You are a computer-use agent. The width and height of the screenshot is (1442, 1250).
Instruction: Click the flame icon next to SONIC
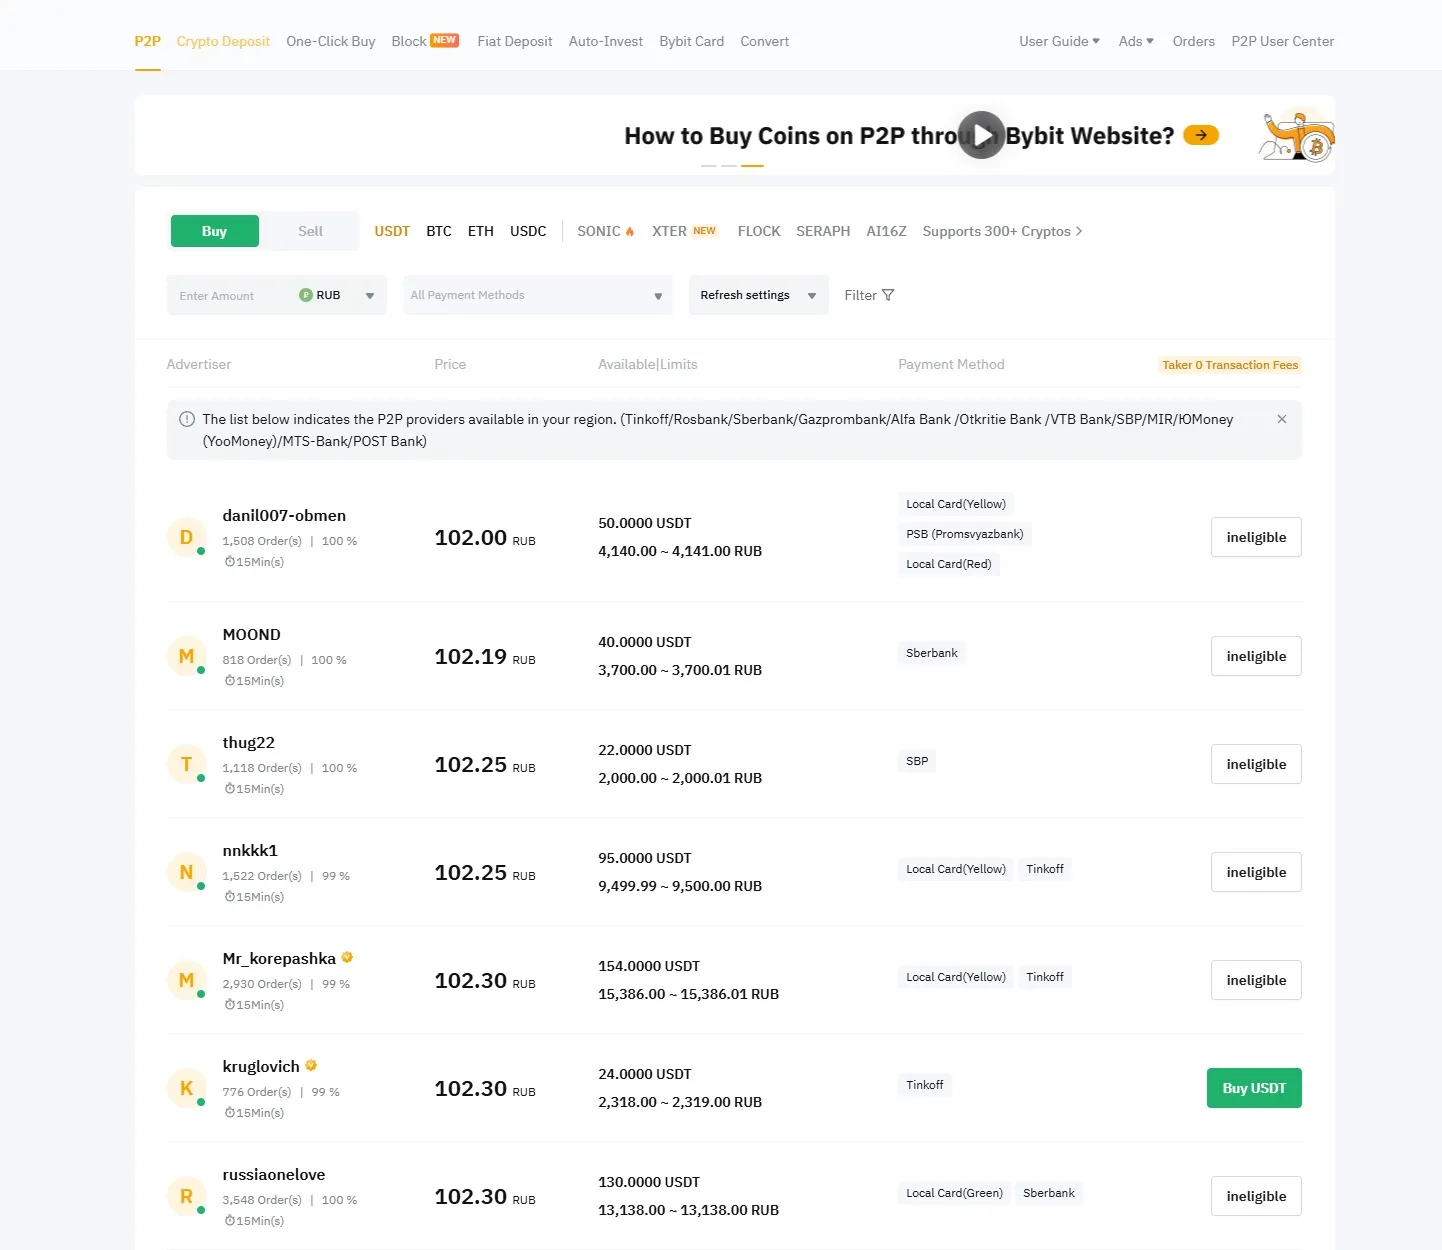[x=632, y=230]
